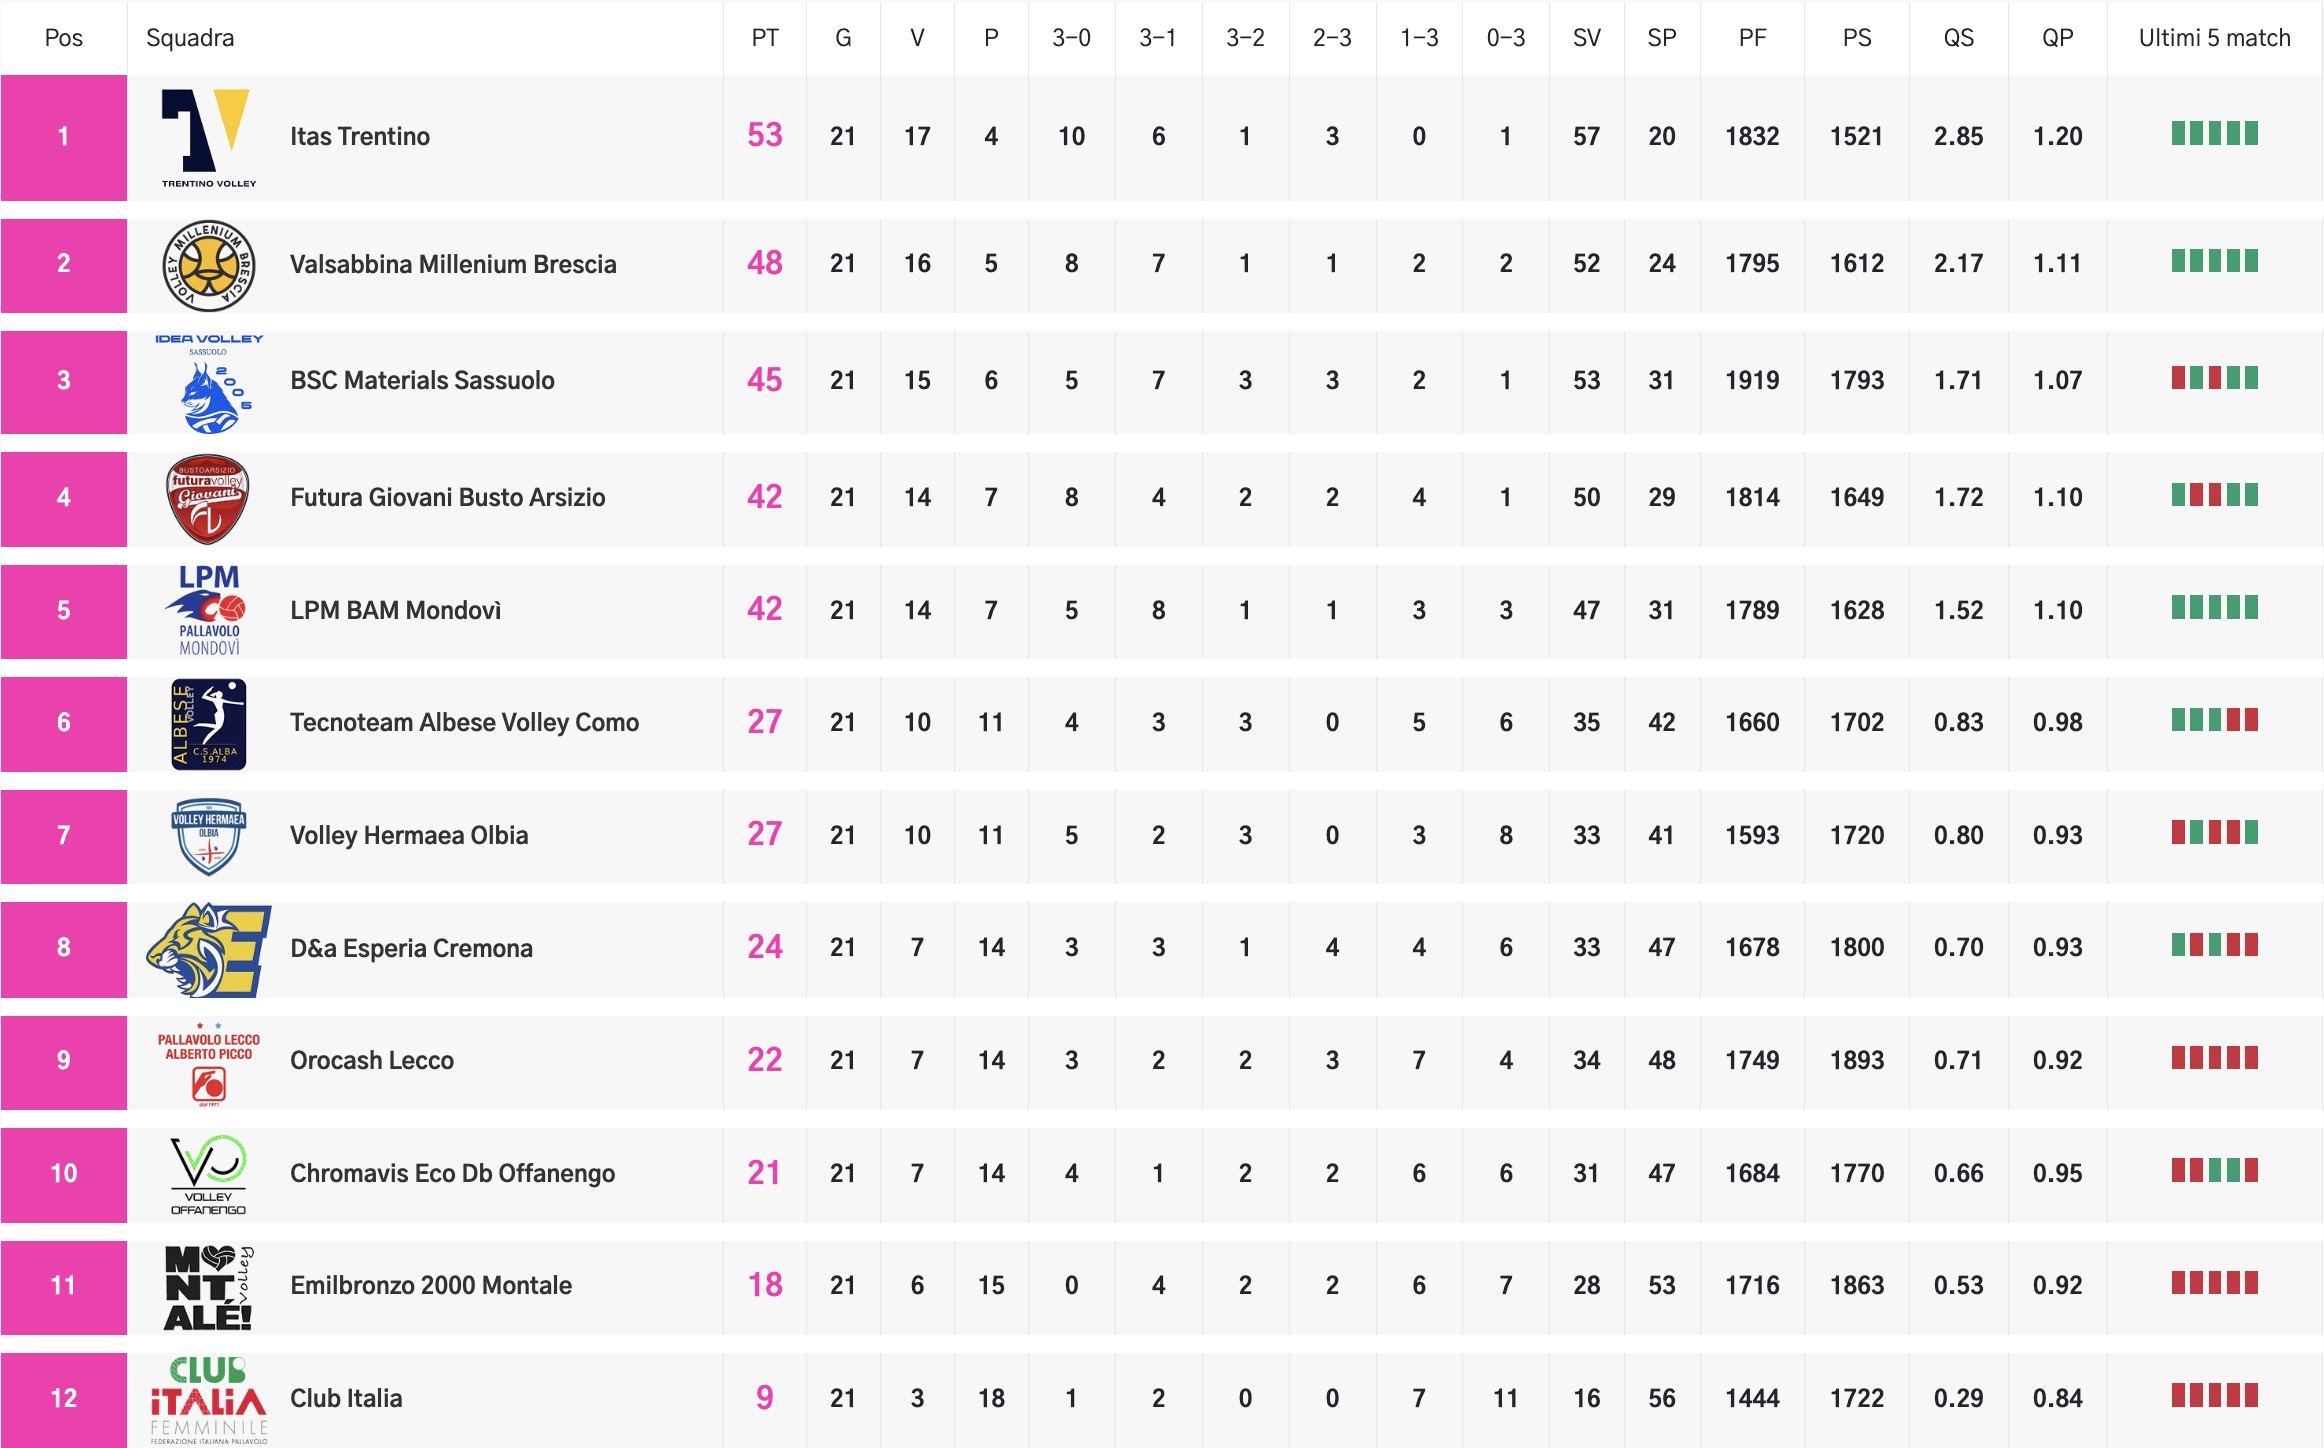Click the Itas Trentino team logo

[208, 137]
